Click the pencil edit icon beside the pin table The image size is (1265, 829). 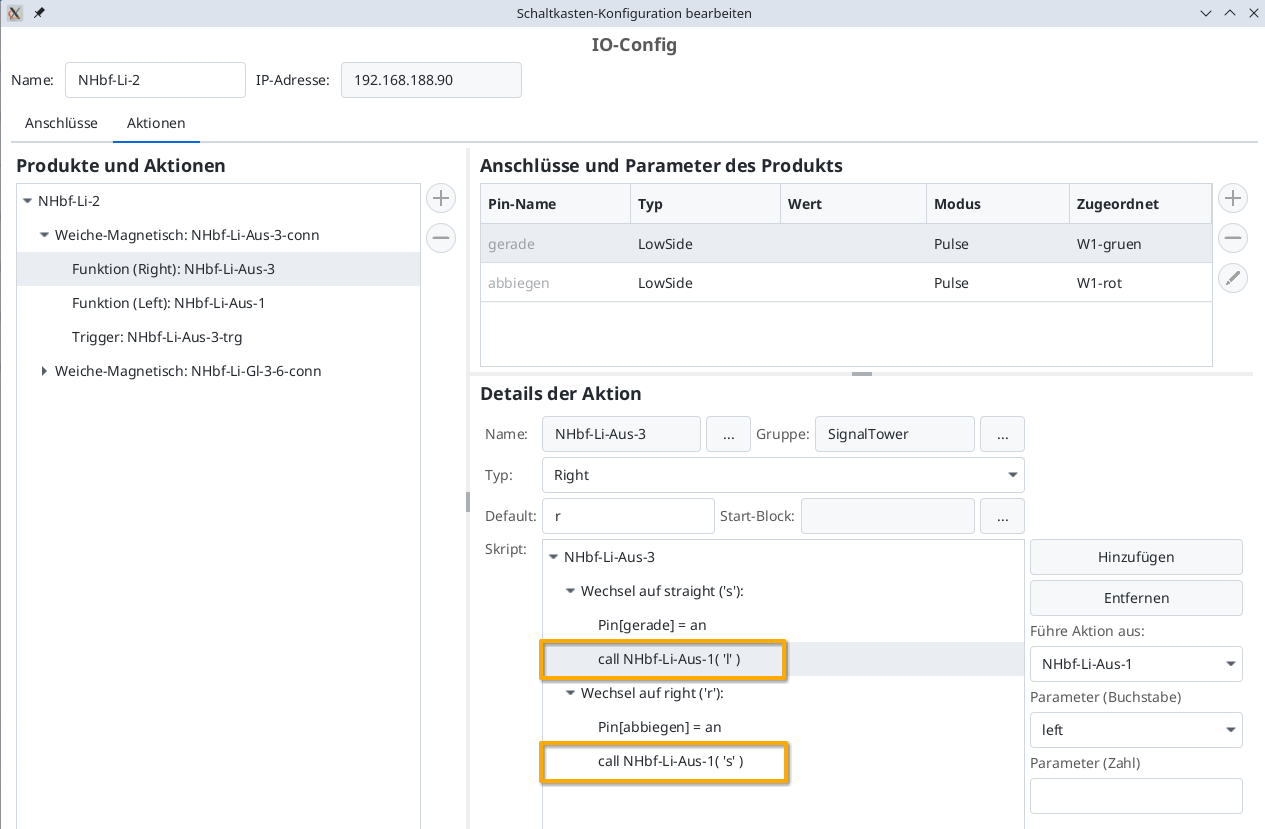tap(1233, 278)
